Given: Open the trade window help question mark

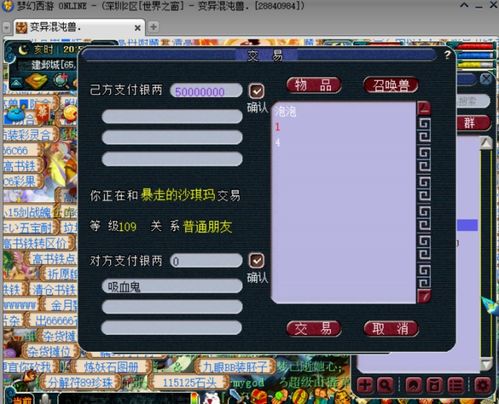Looking at the screenshot, I should [x=447, y=55].
